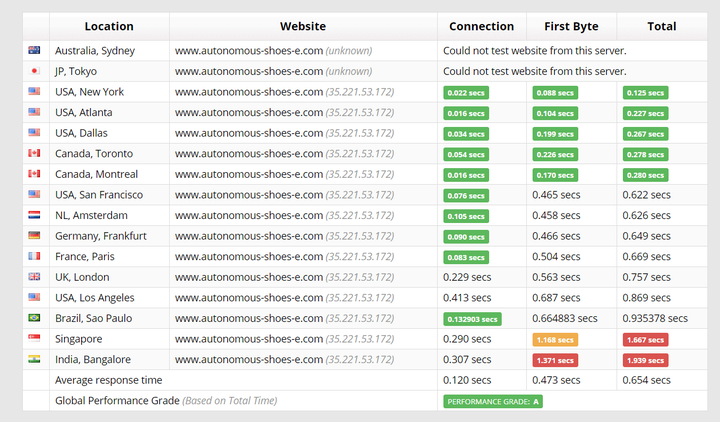
Task: Click the India flag icon
Action: pyautogui.click(x=34, y=359)
